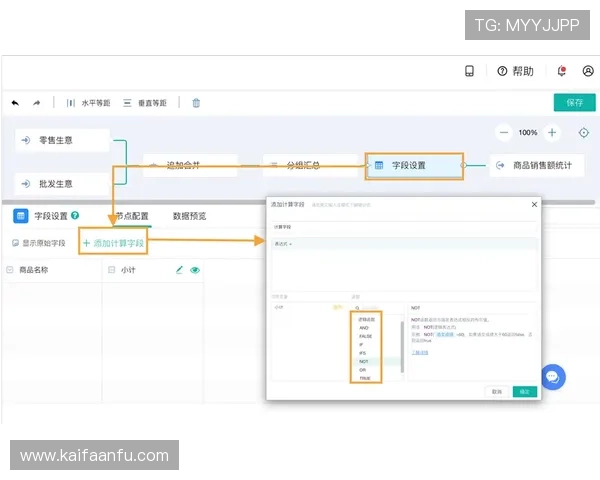The height and width of the screenshot is (480, 600).
Task: Click the green 保存 save button
Action: pos(574,103)
